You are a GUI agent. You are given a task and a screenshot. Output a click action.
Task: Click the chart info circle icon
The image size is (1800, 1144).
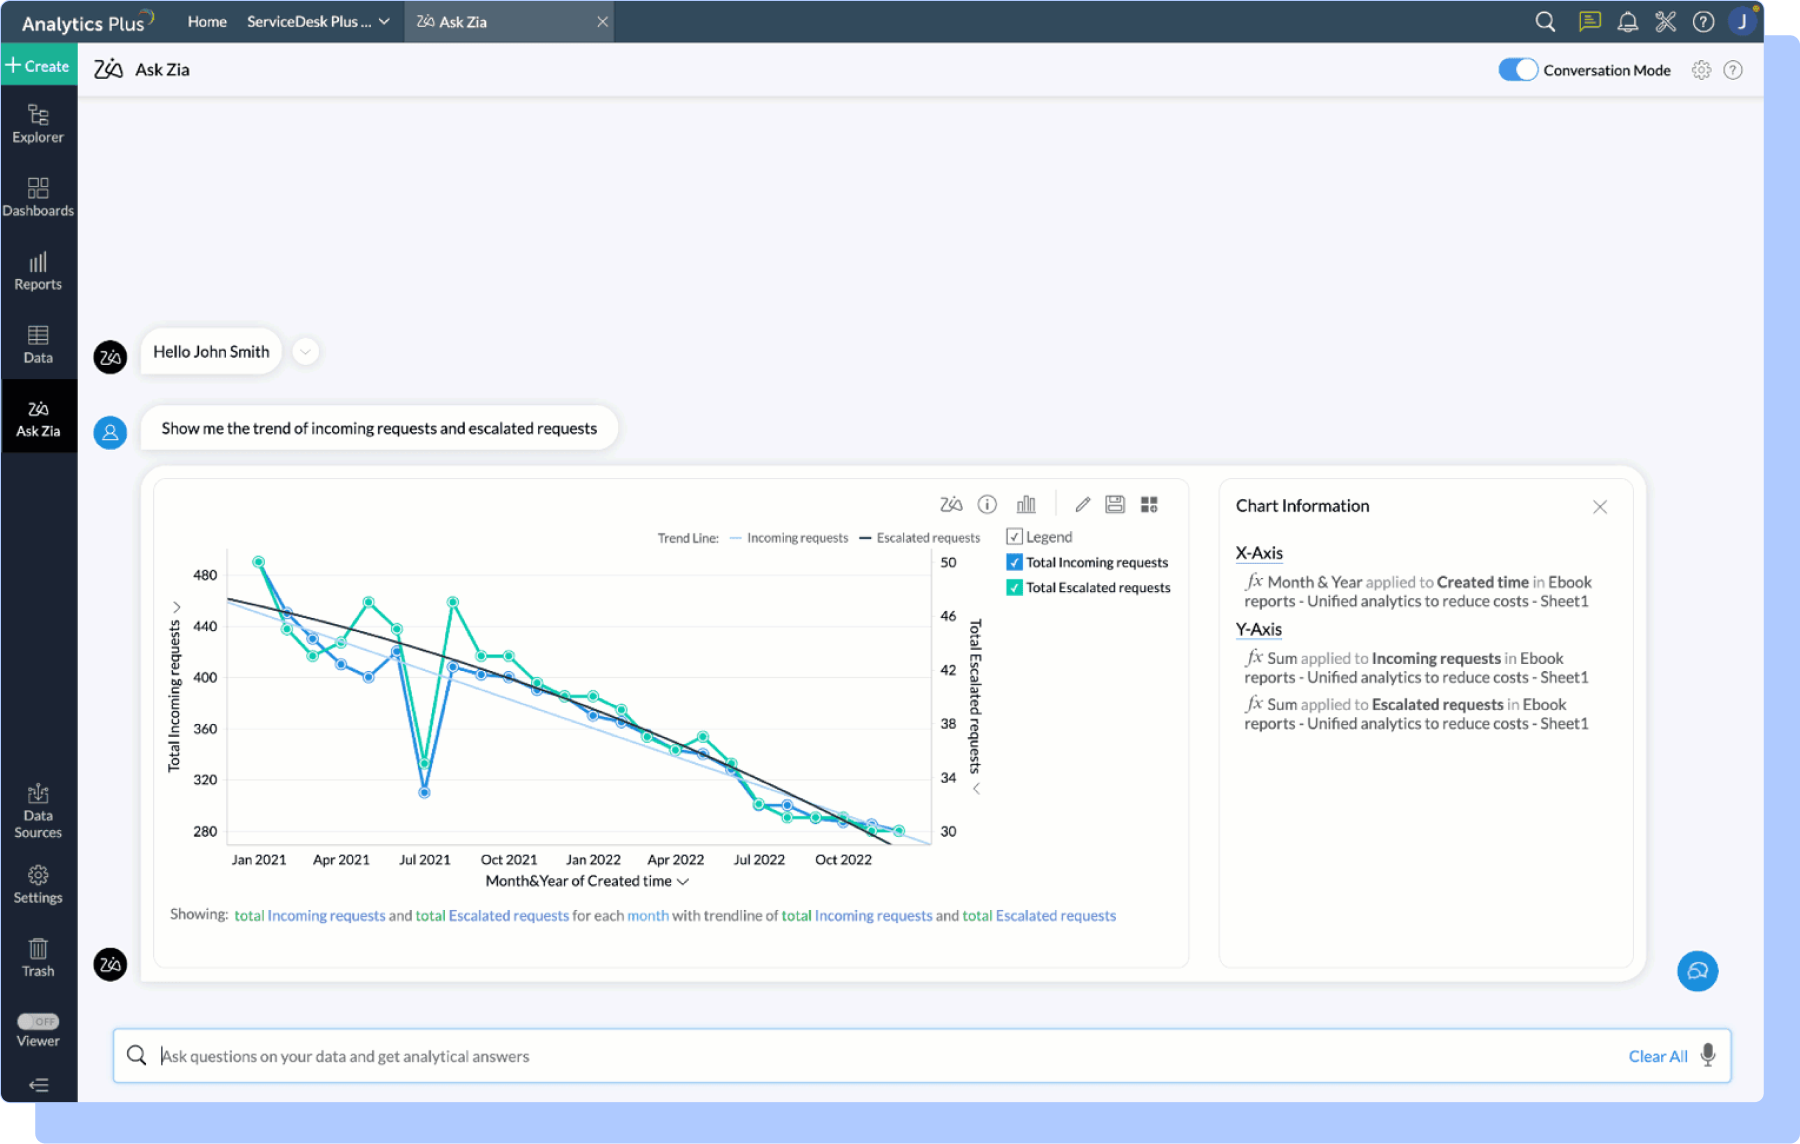[x=987, y=505]
